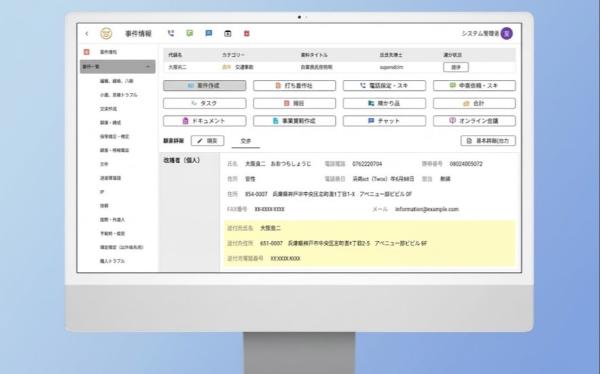
Task: Go back with the left arrow icon
Action: 87,34
